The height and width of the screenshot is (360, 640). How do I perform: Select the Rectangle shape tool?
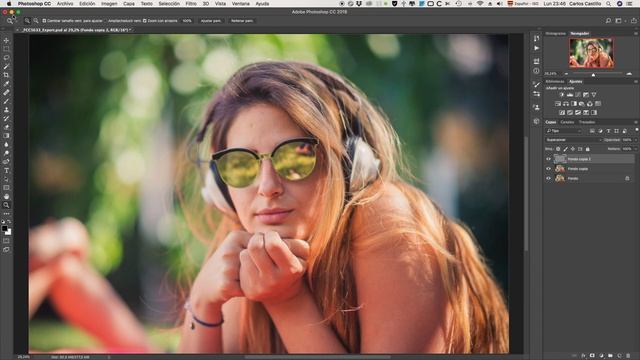tap(6, 188)
